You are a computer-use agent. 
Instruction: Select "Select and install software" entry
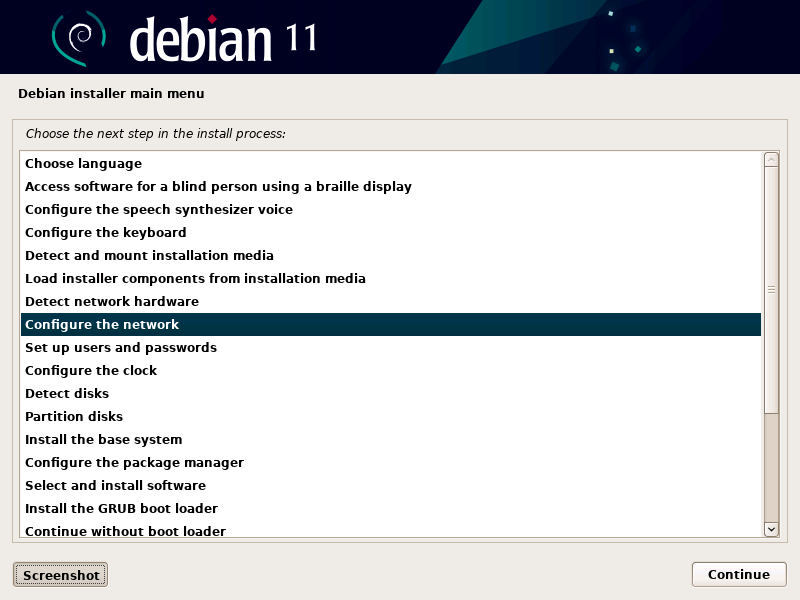pyautogui.click(x=391, y=485)
